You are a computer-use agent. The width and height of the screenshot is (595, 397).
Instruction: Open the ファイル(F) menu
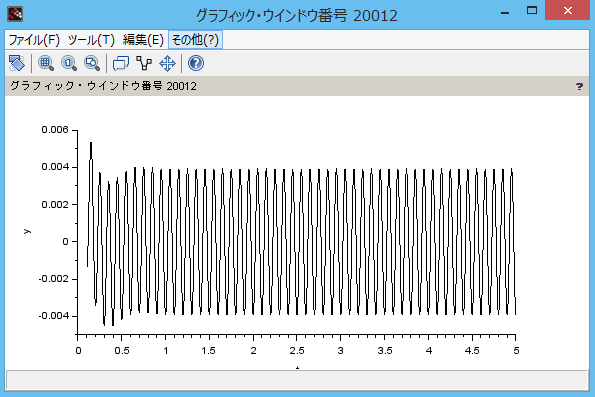point(34,39)
